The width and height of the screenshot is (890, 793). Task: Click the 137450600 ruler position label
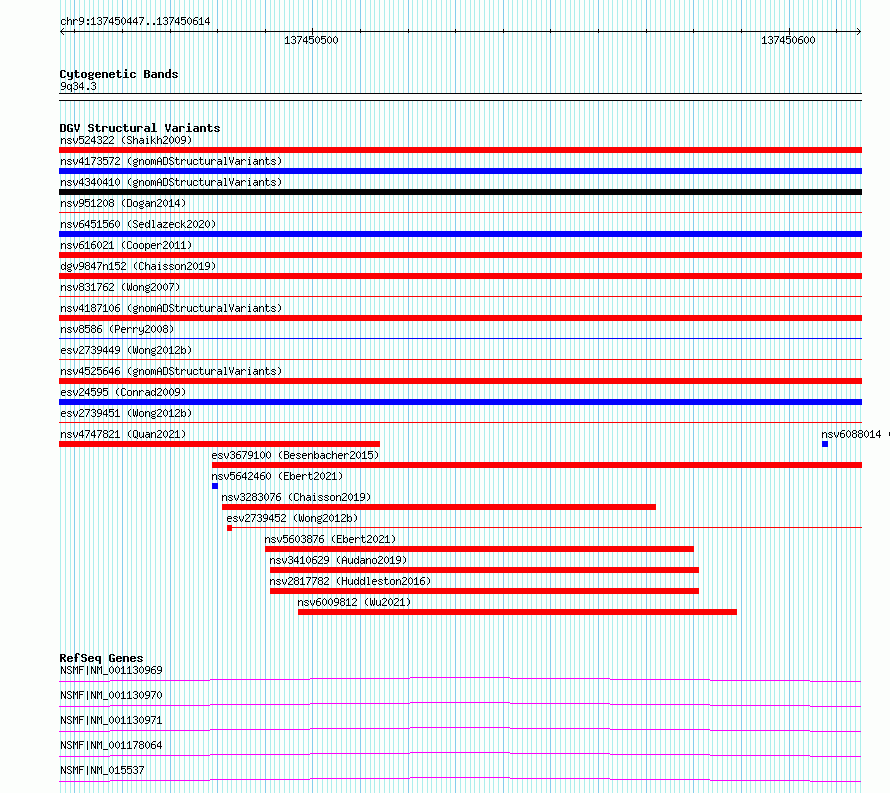coord(788,40)
